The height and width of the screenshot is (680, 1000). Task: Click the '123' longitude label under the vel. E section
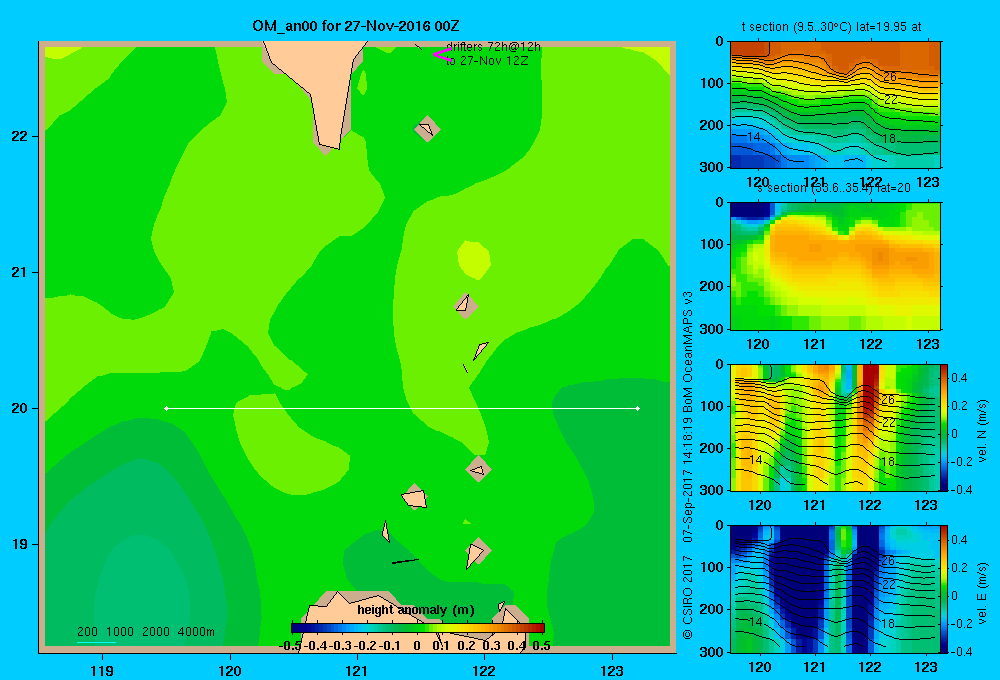click(926, 667)
